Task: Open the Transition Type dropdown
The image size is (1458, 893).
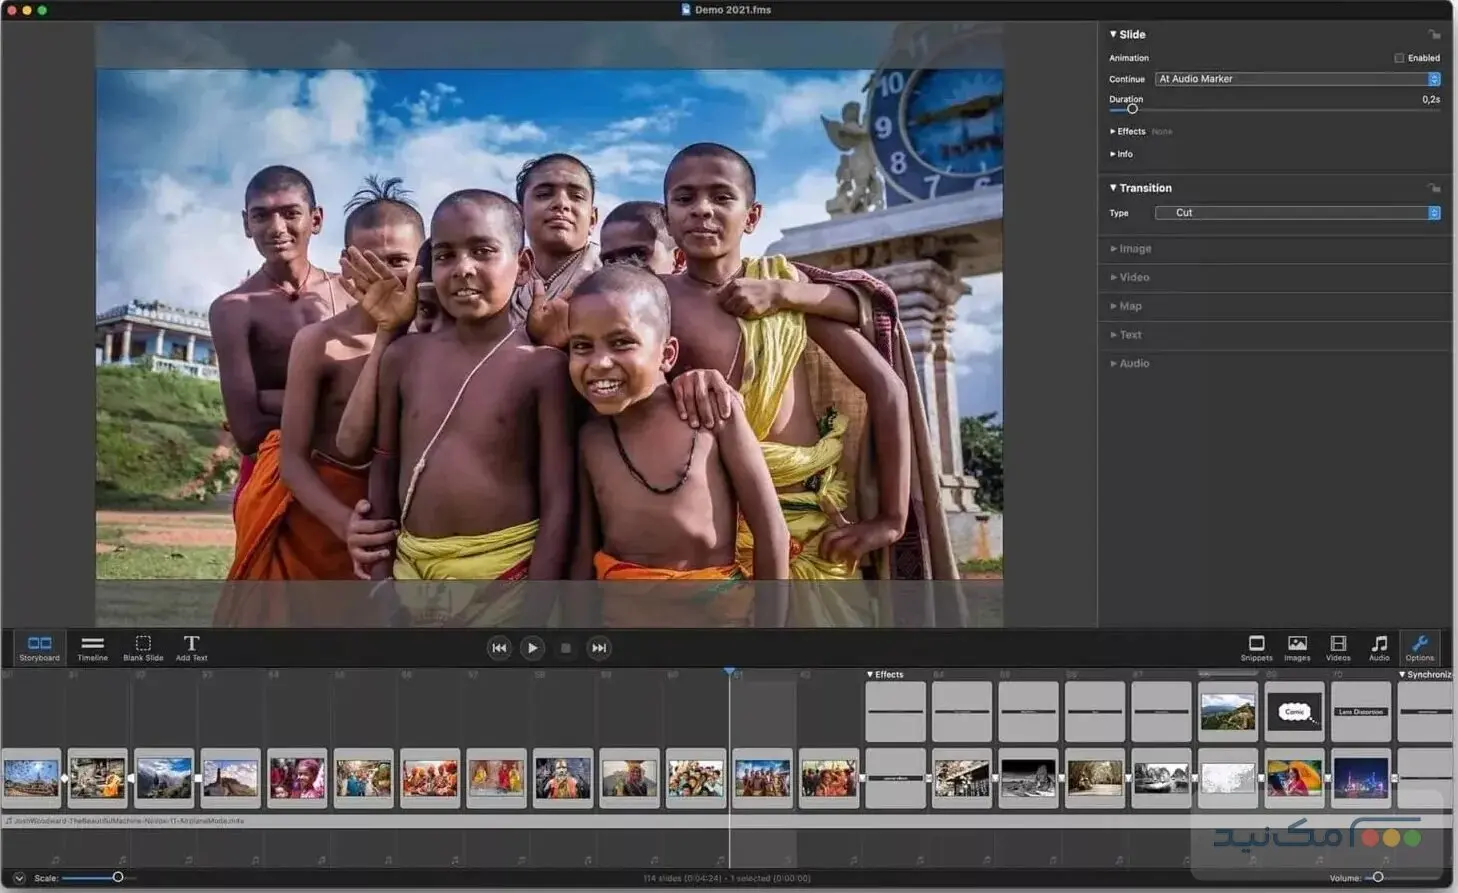Action: 1297,213
